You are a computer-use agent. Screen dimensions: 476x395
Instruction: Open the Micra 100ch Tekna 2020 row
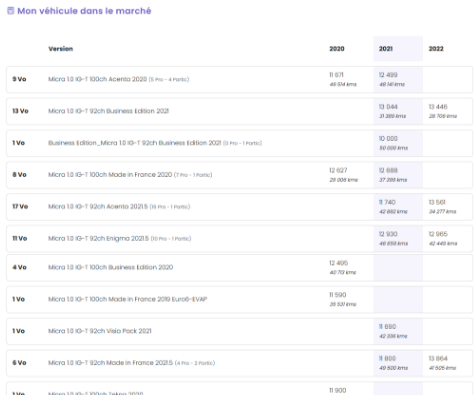(239, 389)
